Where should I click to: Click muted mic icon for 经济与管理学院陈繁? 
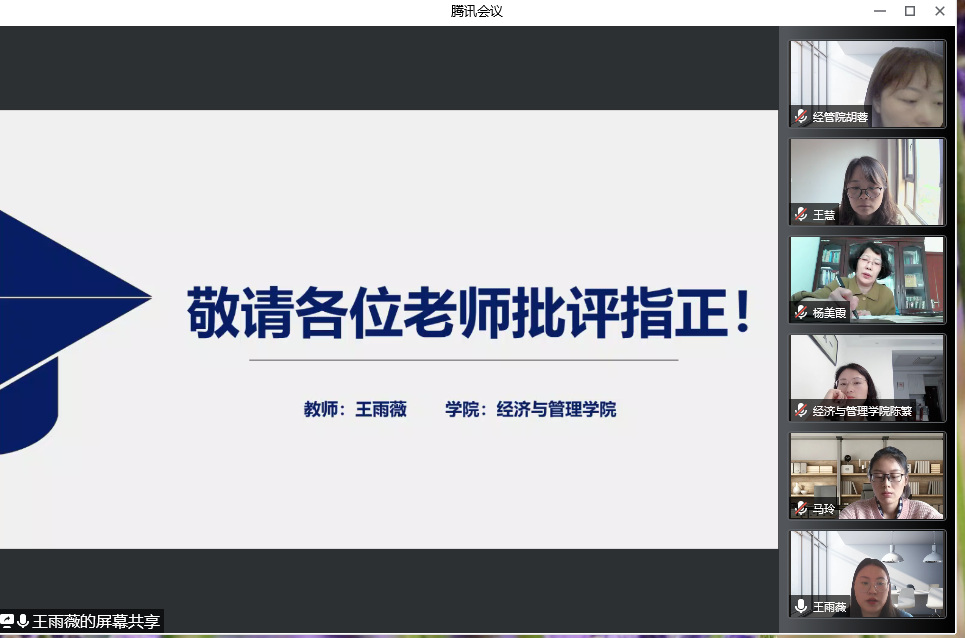click(801, 410)
